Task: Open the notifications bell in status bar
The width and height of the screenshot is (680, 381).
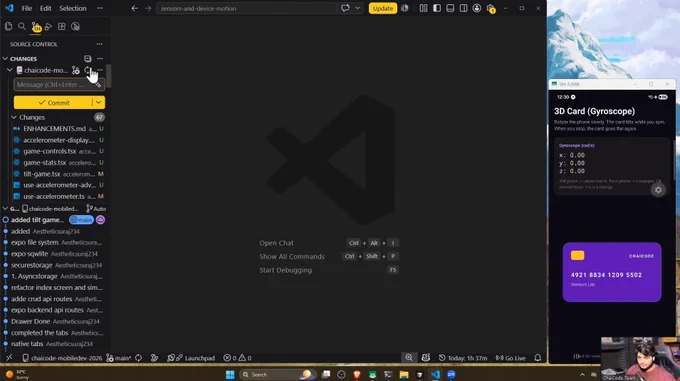Action: (538, 358)
